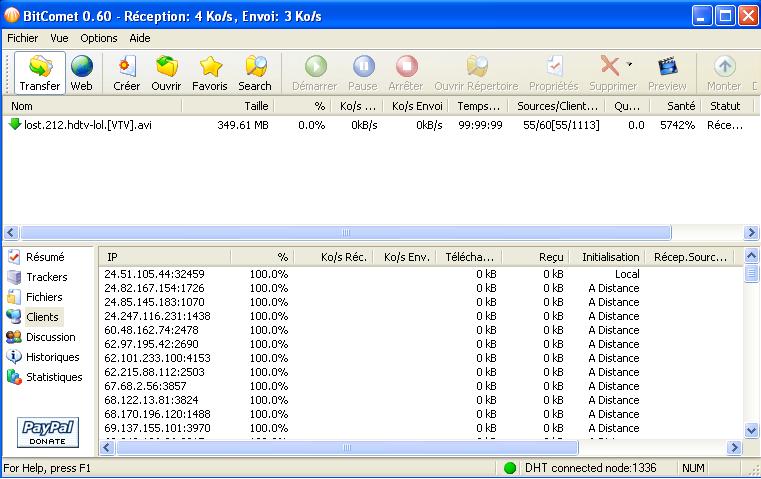Sort peers by IP column
This screenshot has width=761, height=479.
coord(165,257)
